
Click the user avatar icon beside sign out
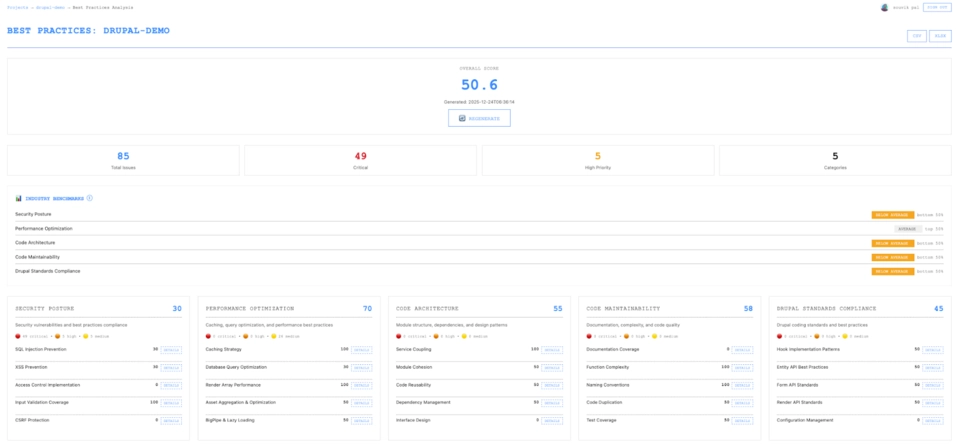[884, 7]
